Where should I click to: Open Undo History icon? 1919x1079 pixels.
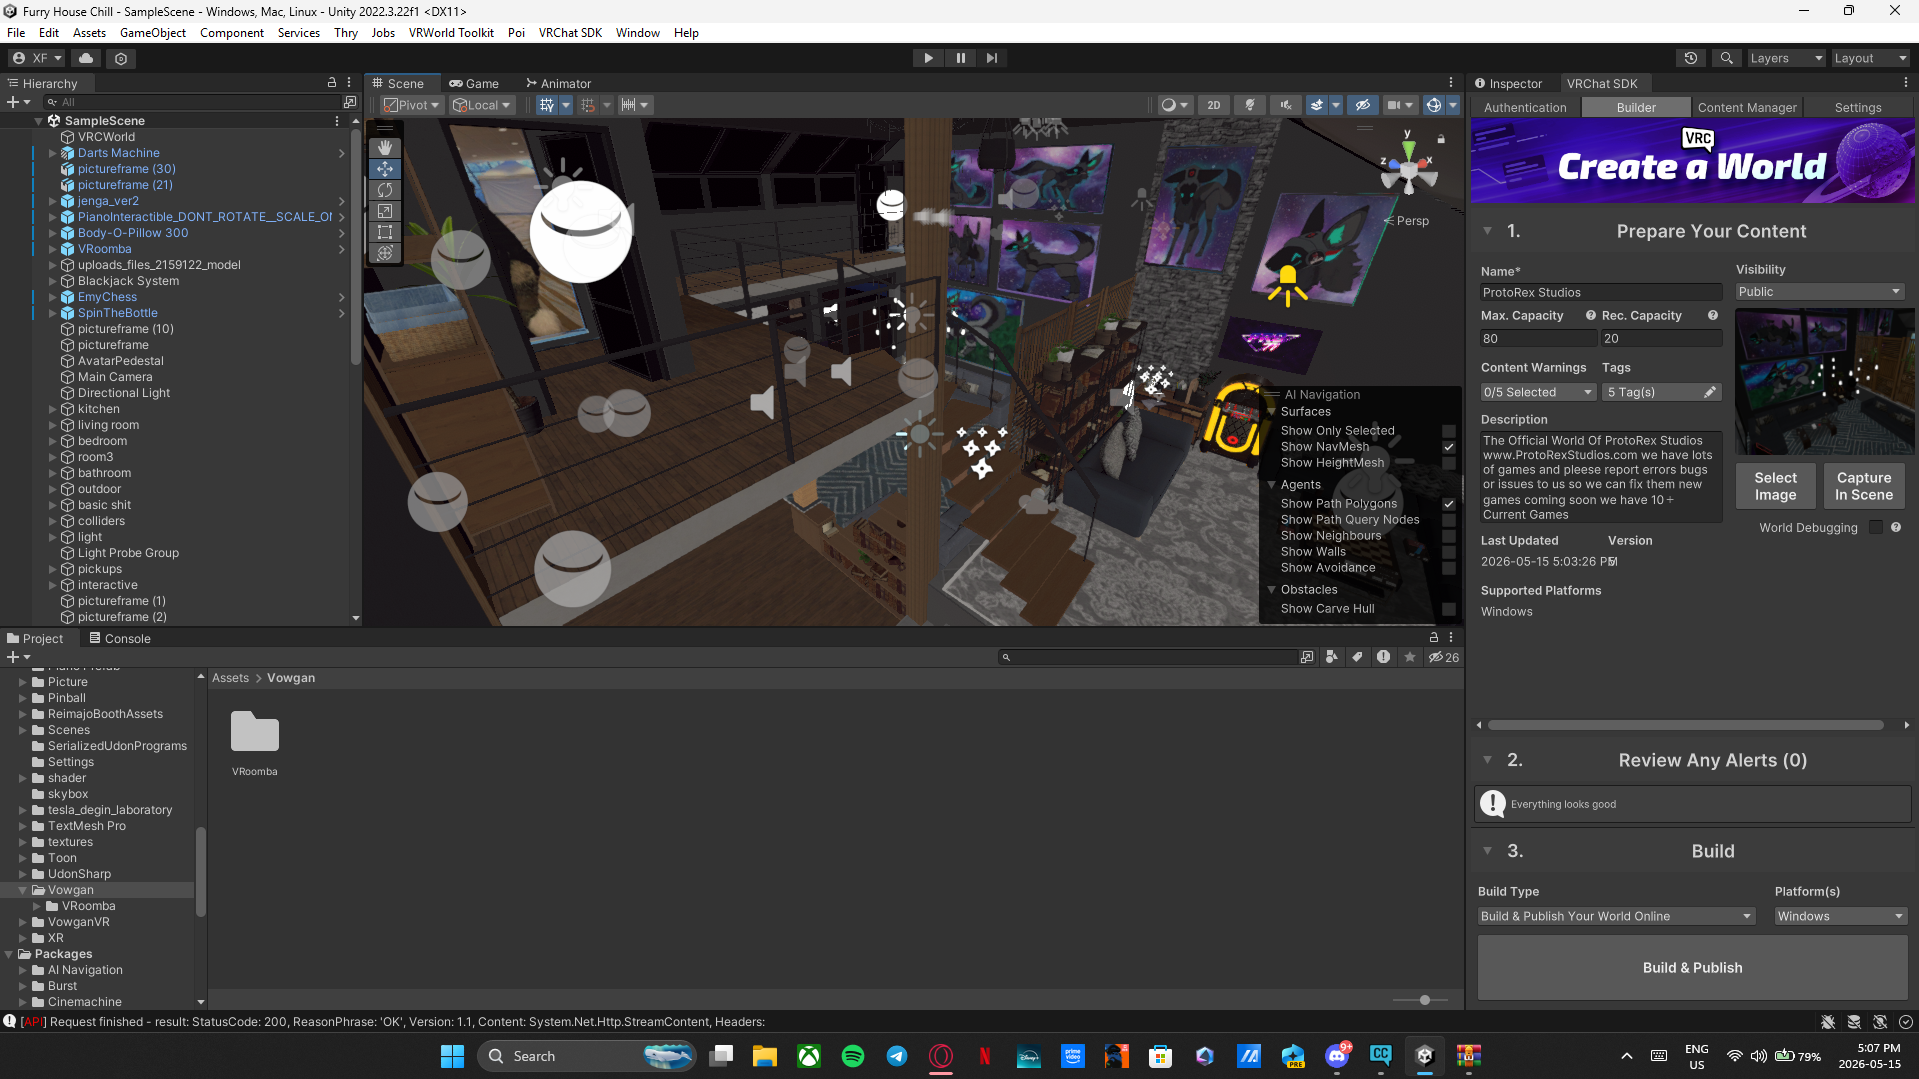tap(1691, 58)
